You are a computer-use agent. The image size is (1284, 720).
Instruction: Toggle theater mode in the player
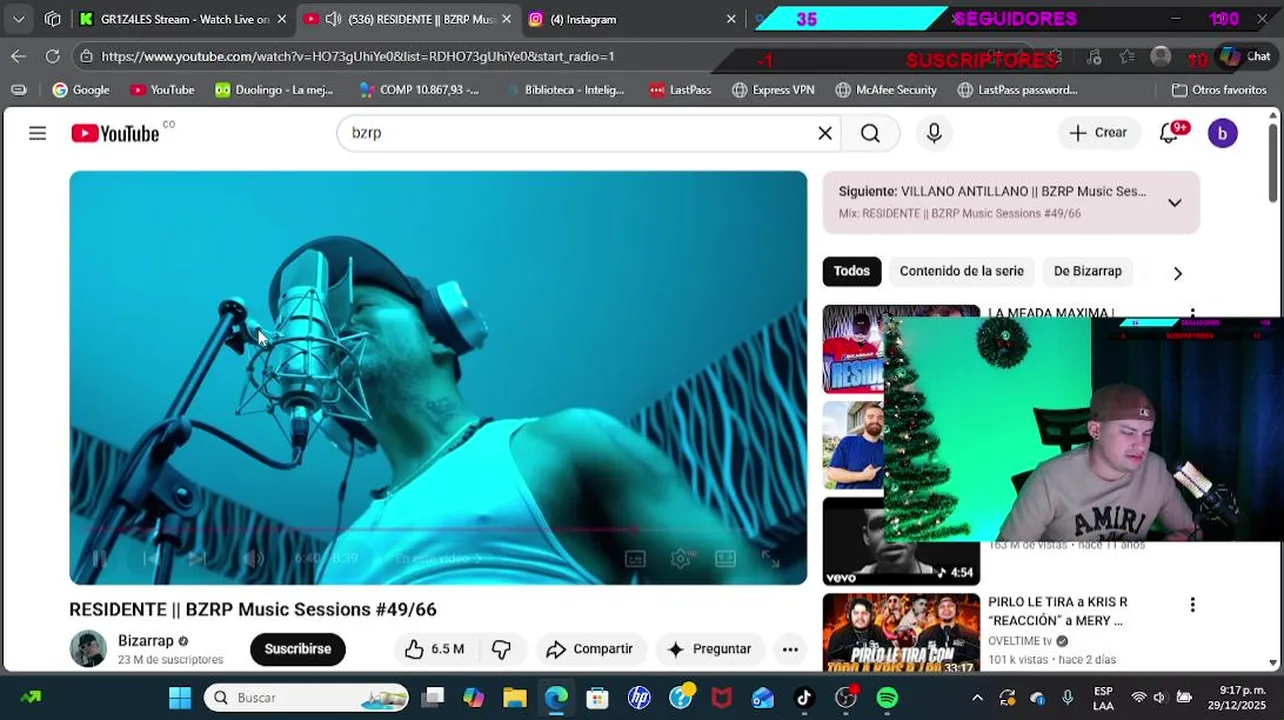[x=726, y=559]
